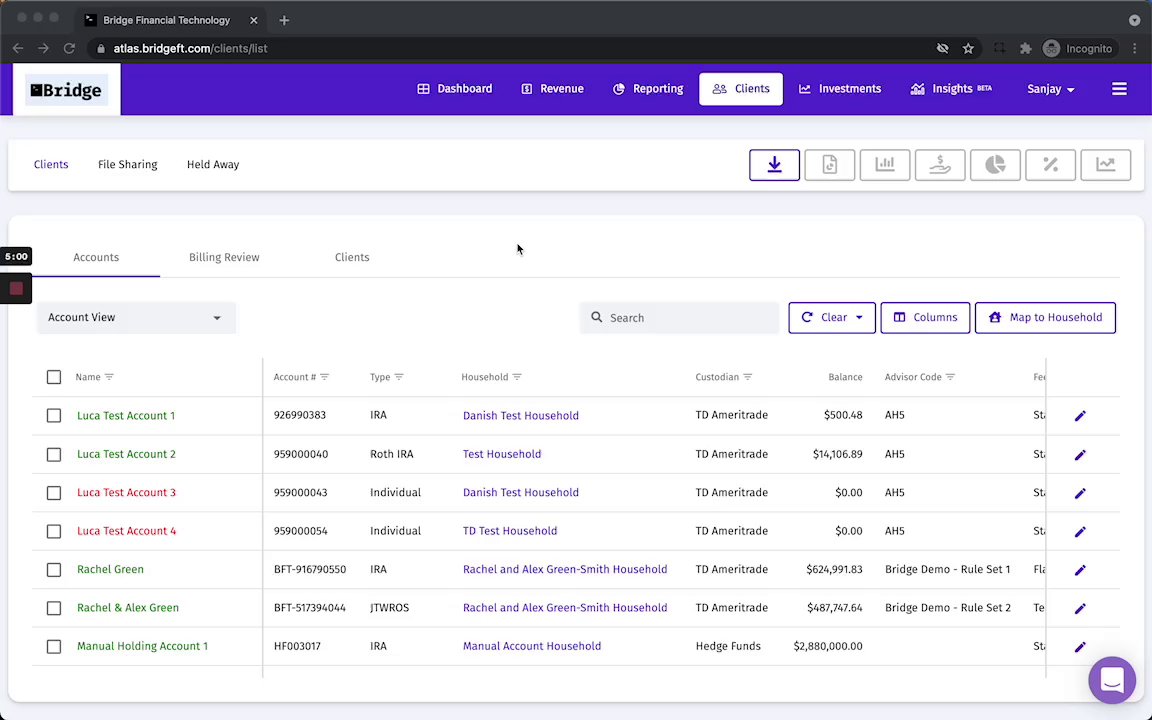Click the bar chart icon button
The image size is (1152, 720).
(885, 165)
